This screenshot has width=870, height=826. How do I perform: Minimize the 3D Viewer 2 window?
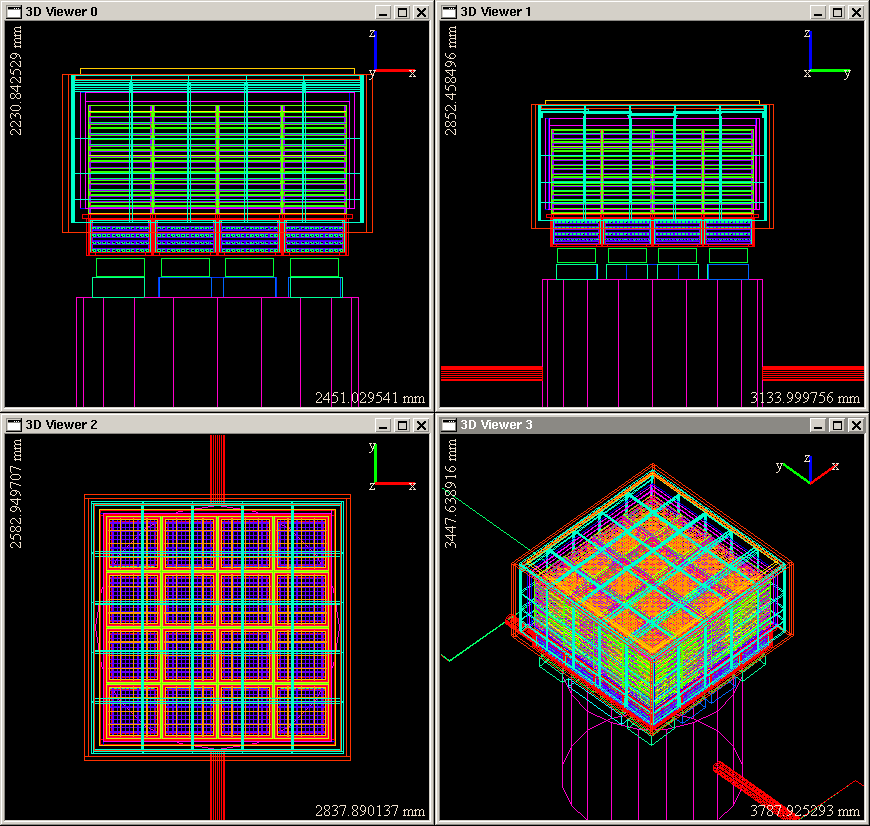[384, 425]
